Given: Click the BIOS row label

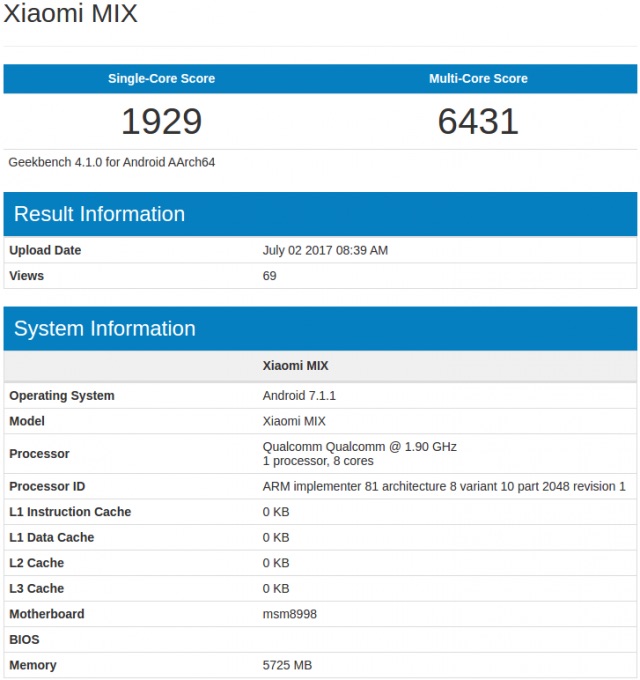Looking at the screenshot, I should point(24,640).
